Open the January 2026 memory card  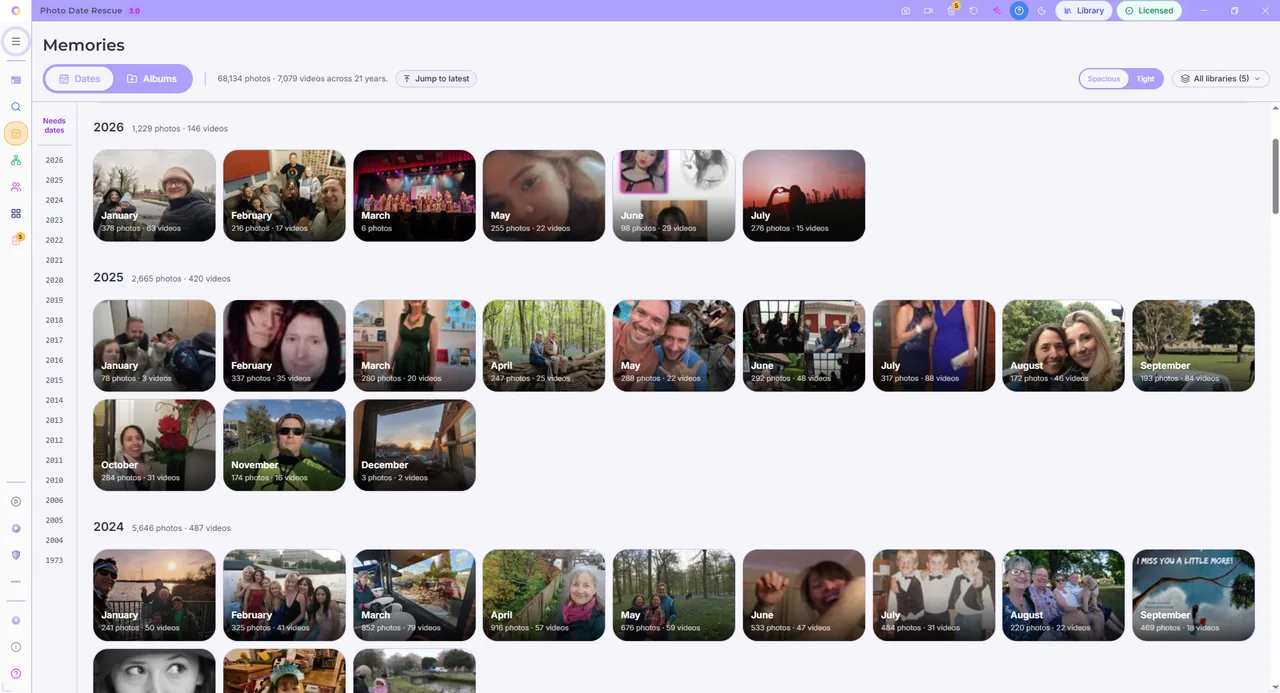click(154, 195)
